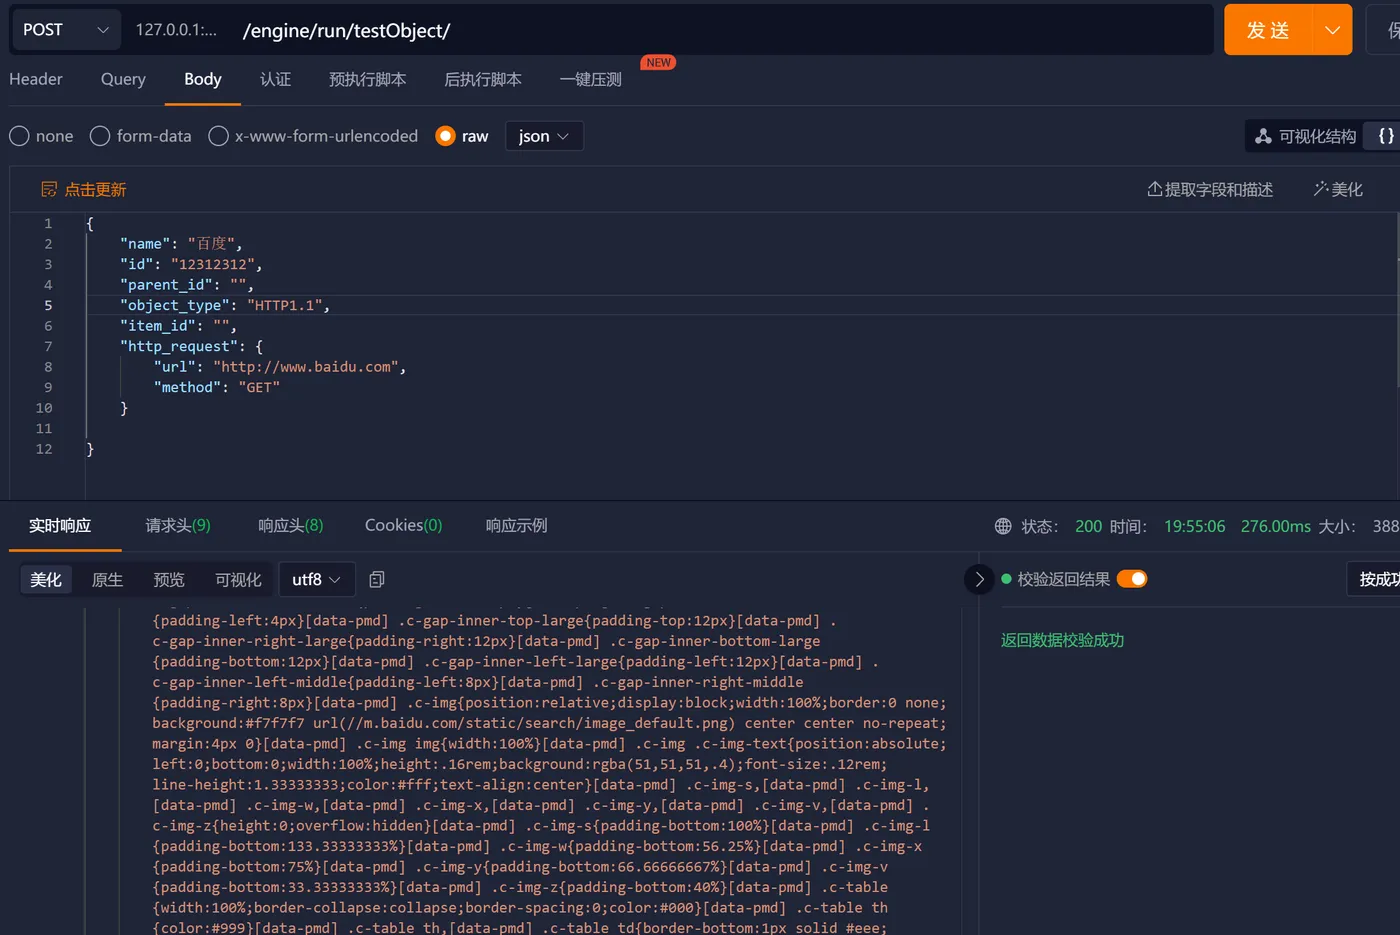Open the Cookies(0) tab
This screenshot has width=1400, height=935.
[403, 526]
